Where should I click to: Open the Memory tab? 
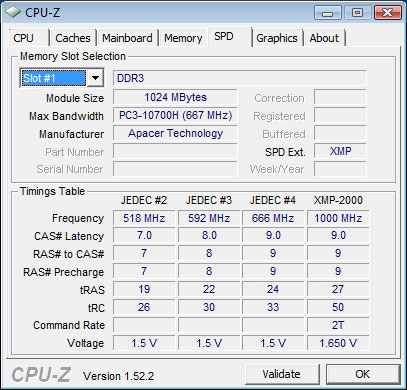click(x=183, y=38)
